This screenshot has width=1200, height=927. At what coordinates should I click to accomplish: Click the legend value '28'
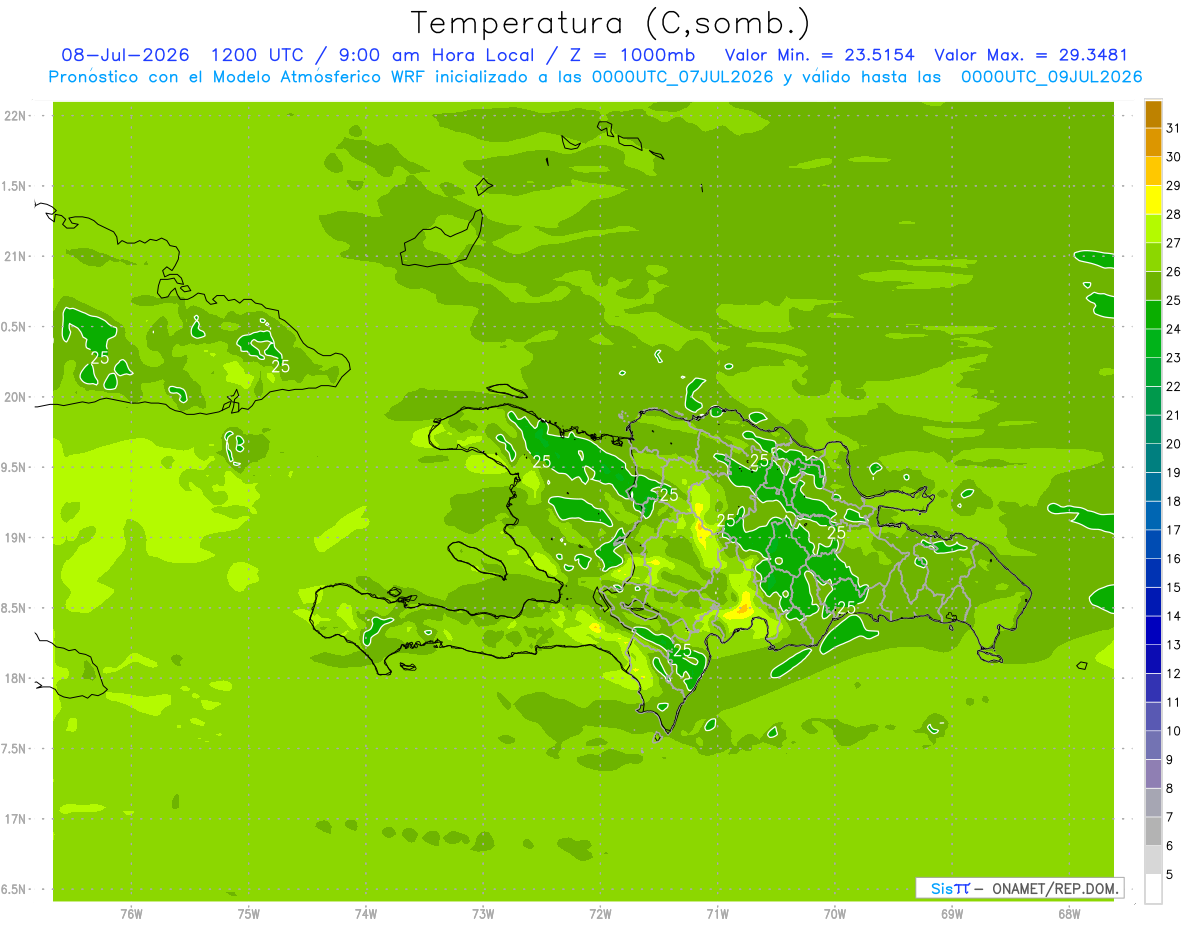click(x=1174, y=214)
